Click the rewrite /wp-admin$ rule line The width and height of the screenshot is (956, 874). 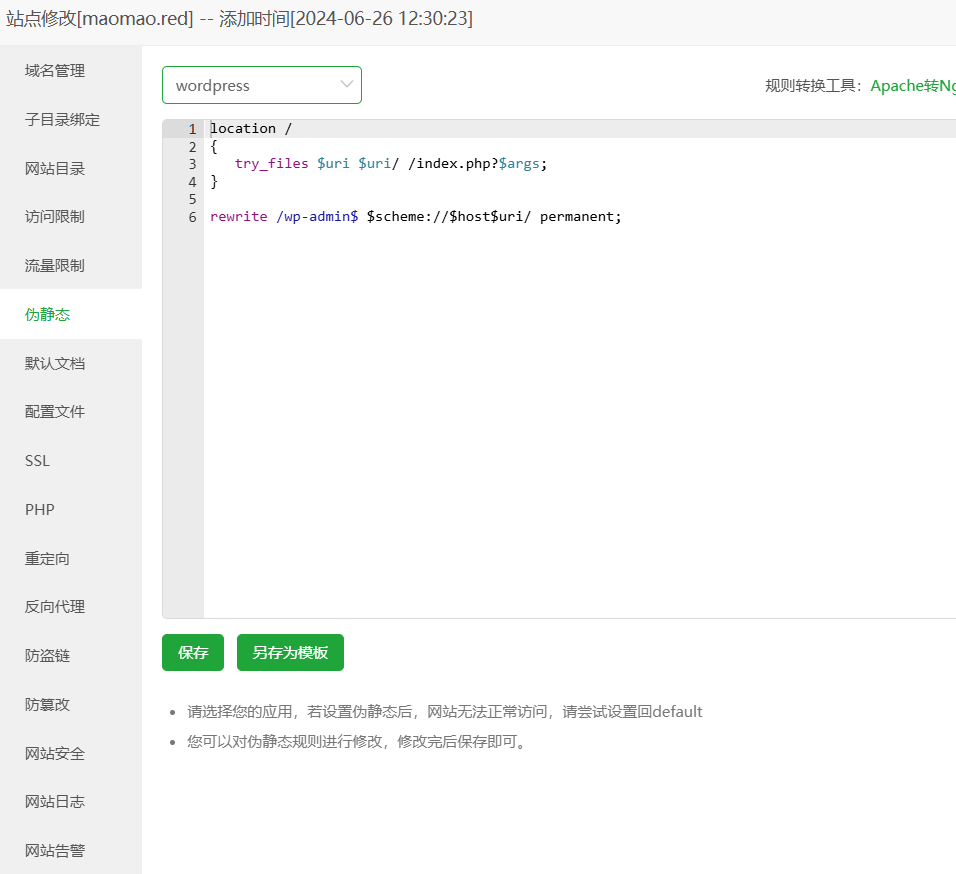(x=416, y=217)
